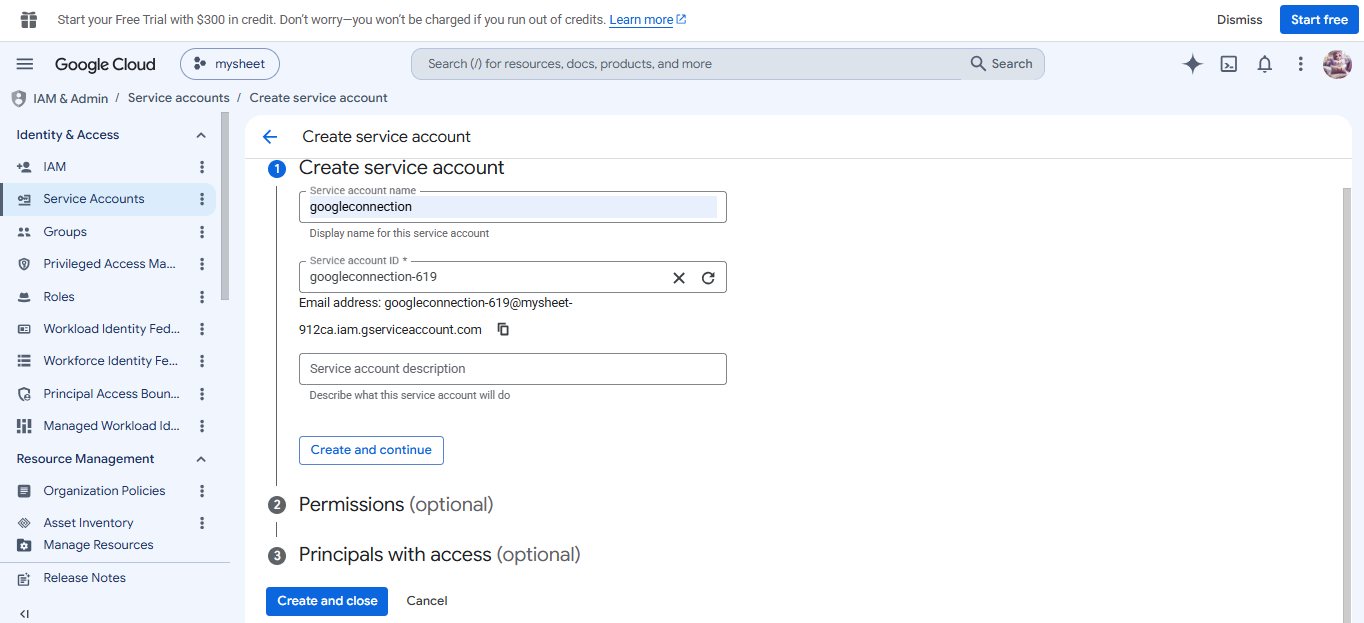Expand the Permissions (optional) step
The image size is (1364, 623).
click(396, 505)
